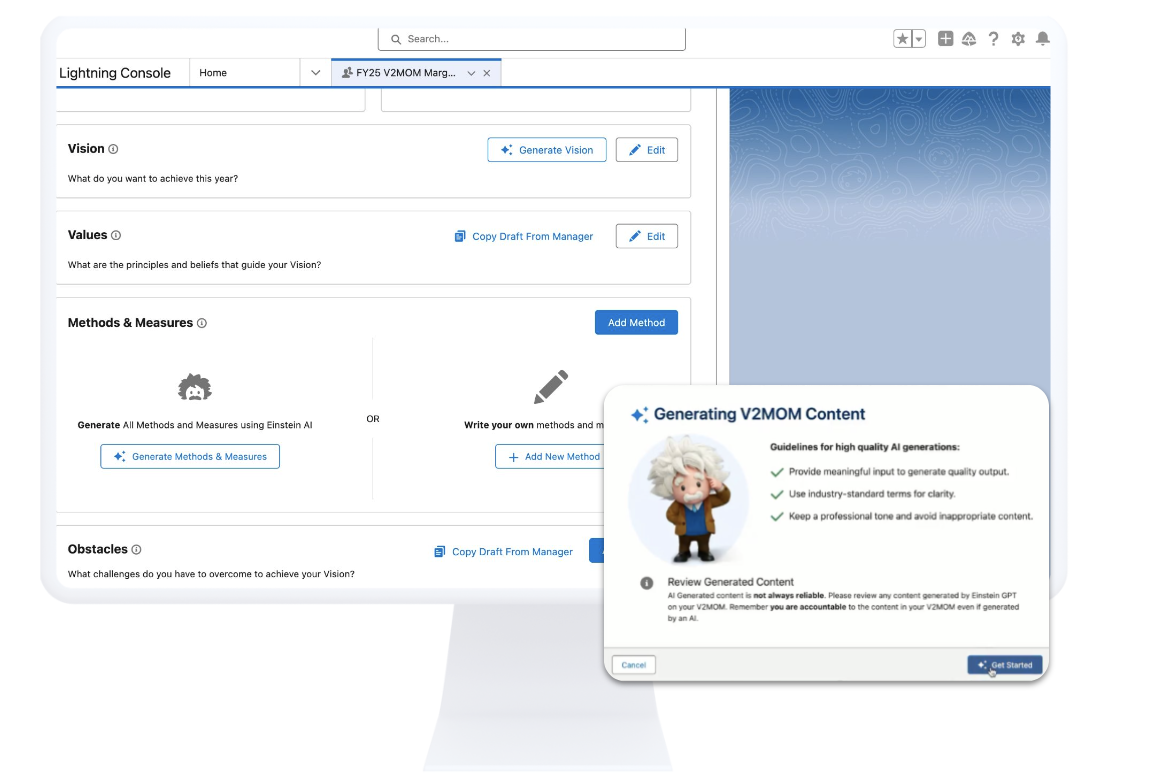Open the Help question mark icon
This screenshot has height=784, width=1162.
(993, 39)
